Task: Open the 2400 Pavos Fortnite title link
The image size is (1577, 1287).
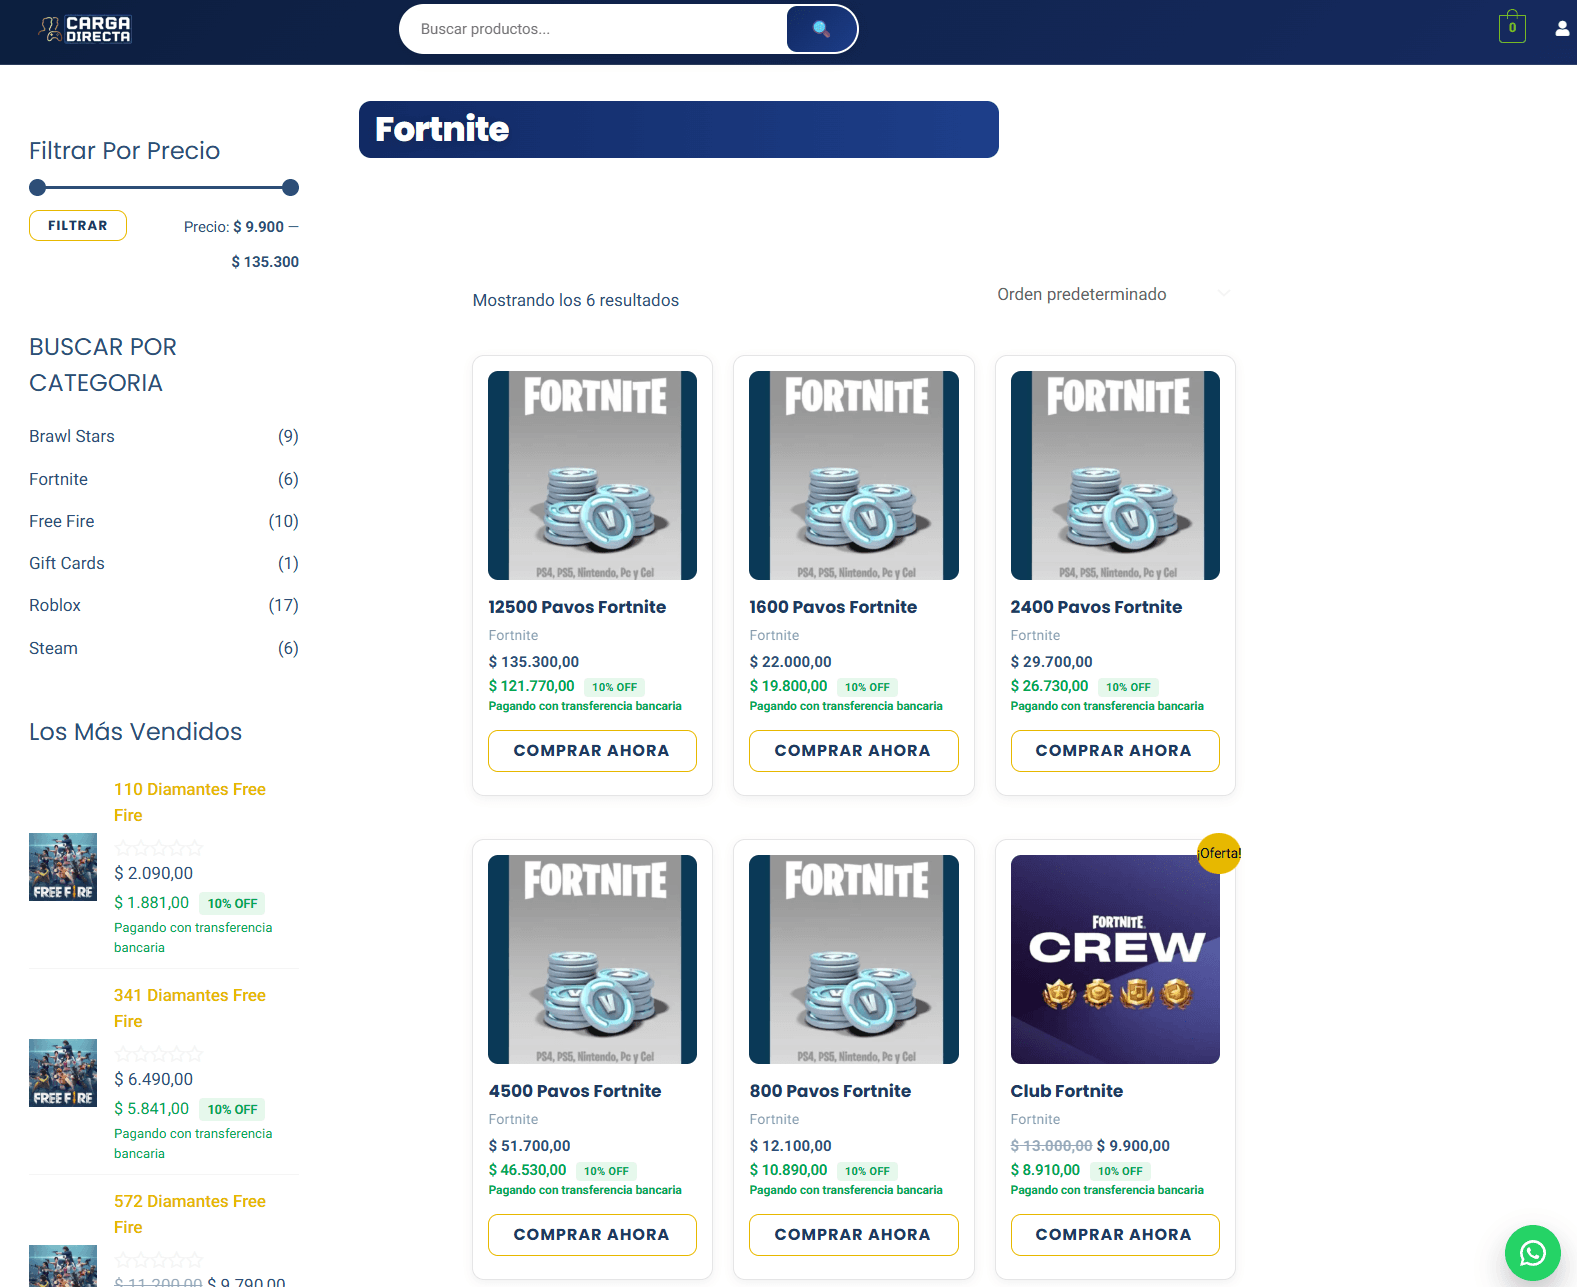Action: [x=1096, y=607]
